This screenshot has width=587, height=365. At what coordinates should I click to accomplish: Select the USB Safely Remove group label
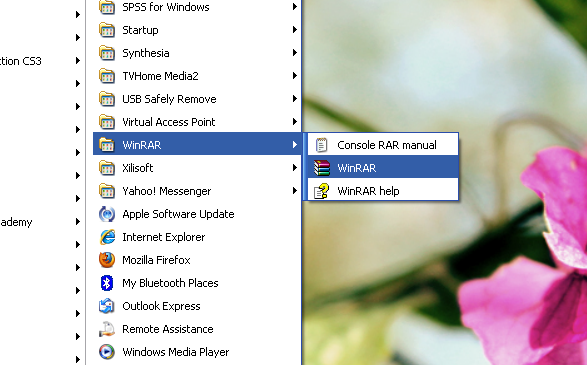(169, 99)
